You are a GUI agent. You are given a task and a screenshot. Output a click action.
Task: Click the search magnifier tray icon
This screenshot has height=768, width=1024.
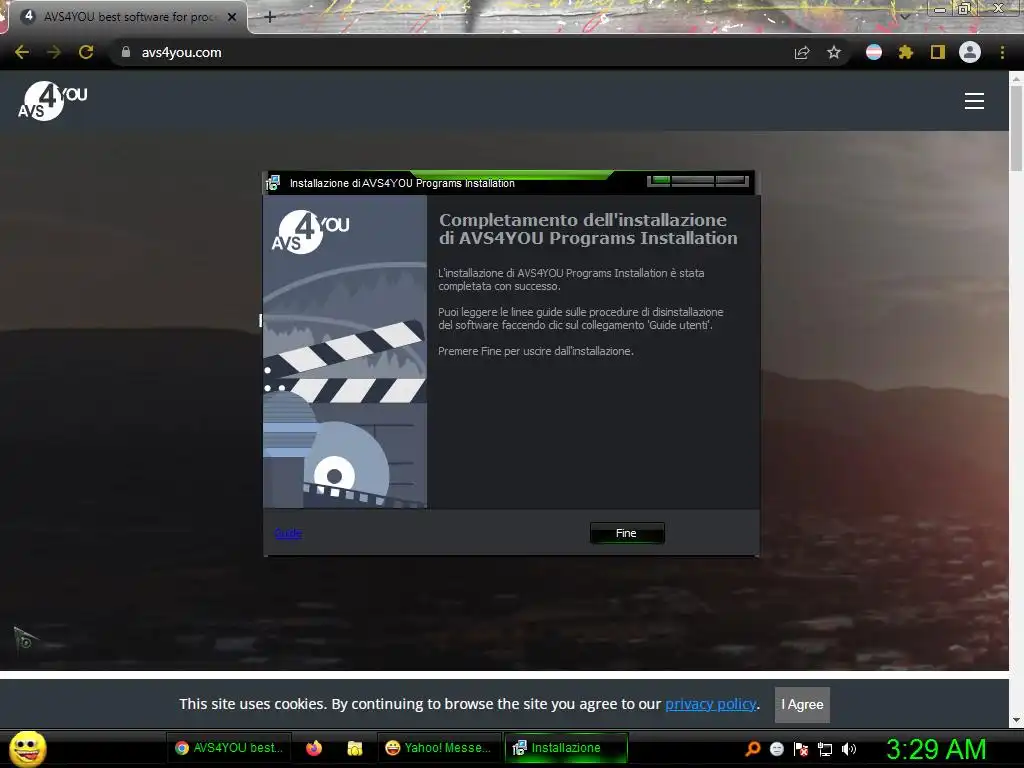pos(752,748)
